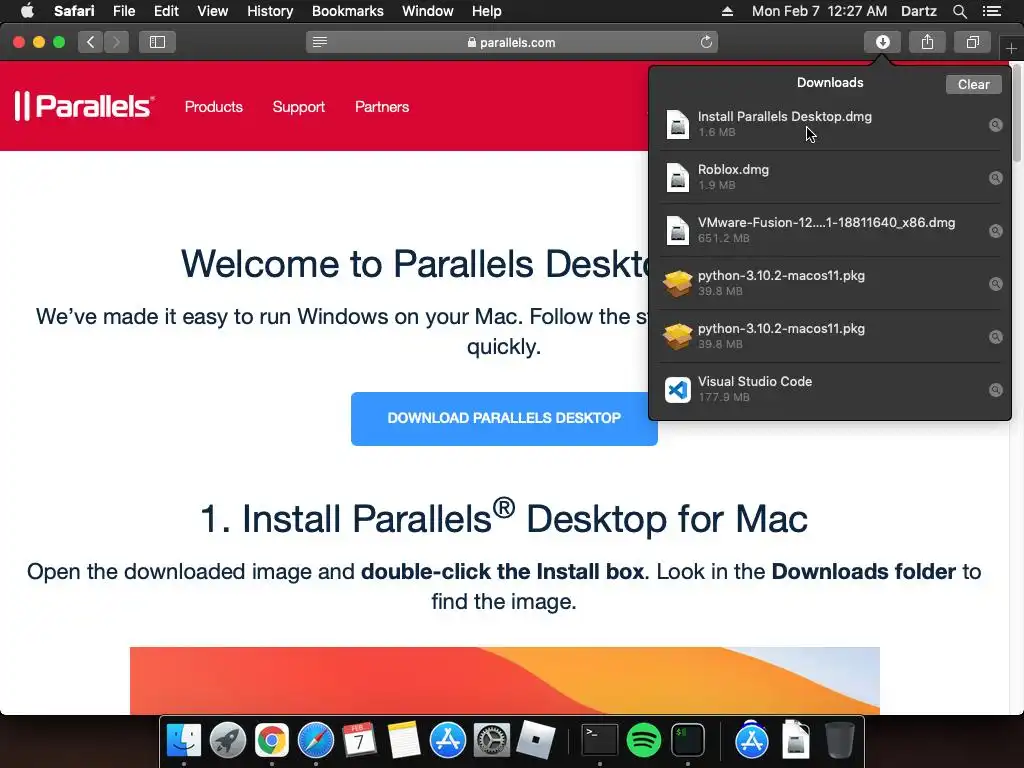Viewport: 1024px width, 768px height.
Task: Close the Downloads popover via toolbar download icon
Action: click(882, 42)
